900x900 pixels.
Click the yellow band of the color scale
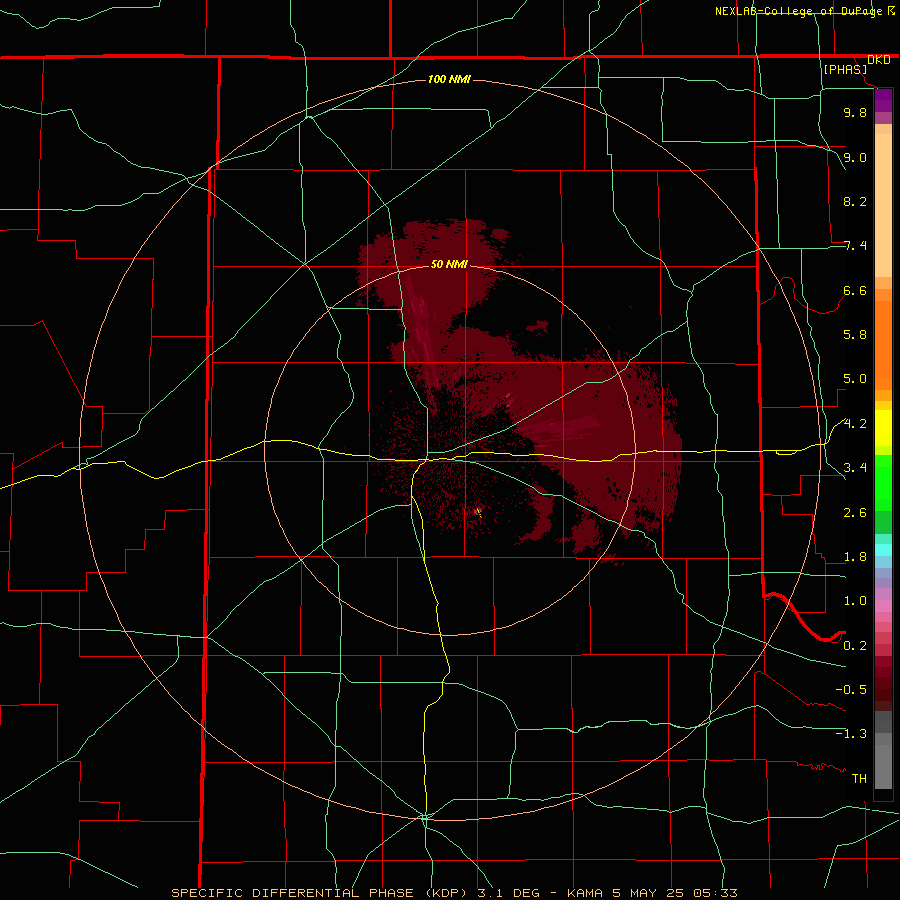point(883,428)
